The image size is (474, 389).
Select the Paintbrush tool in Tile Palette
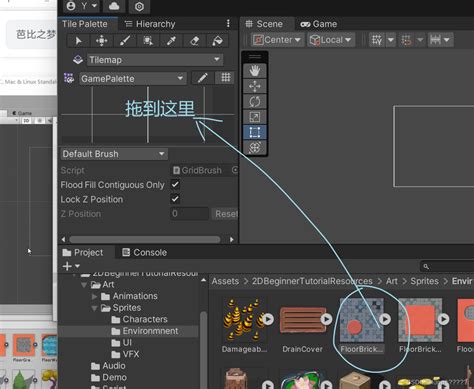tap(125, 41)
